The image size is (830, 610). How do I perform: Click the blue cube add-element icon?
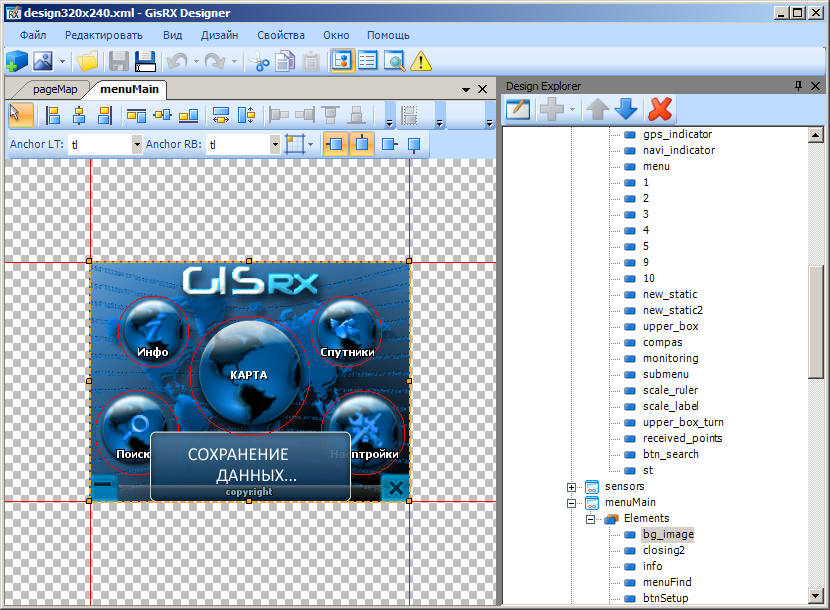16,61
